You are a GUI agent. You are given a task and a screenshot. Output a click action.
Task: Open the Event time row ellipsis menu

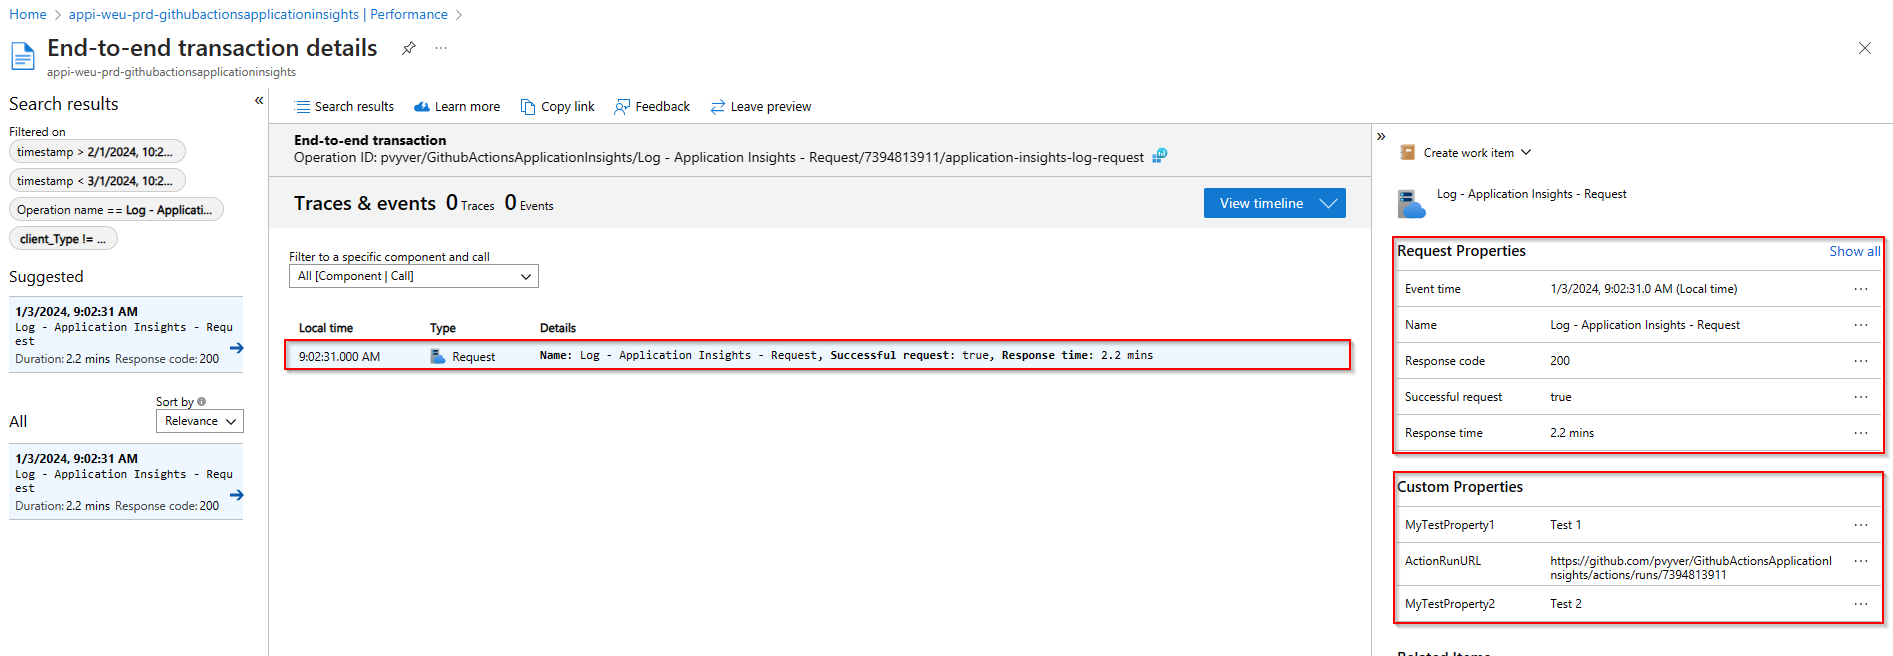tap(1861, 289)
